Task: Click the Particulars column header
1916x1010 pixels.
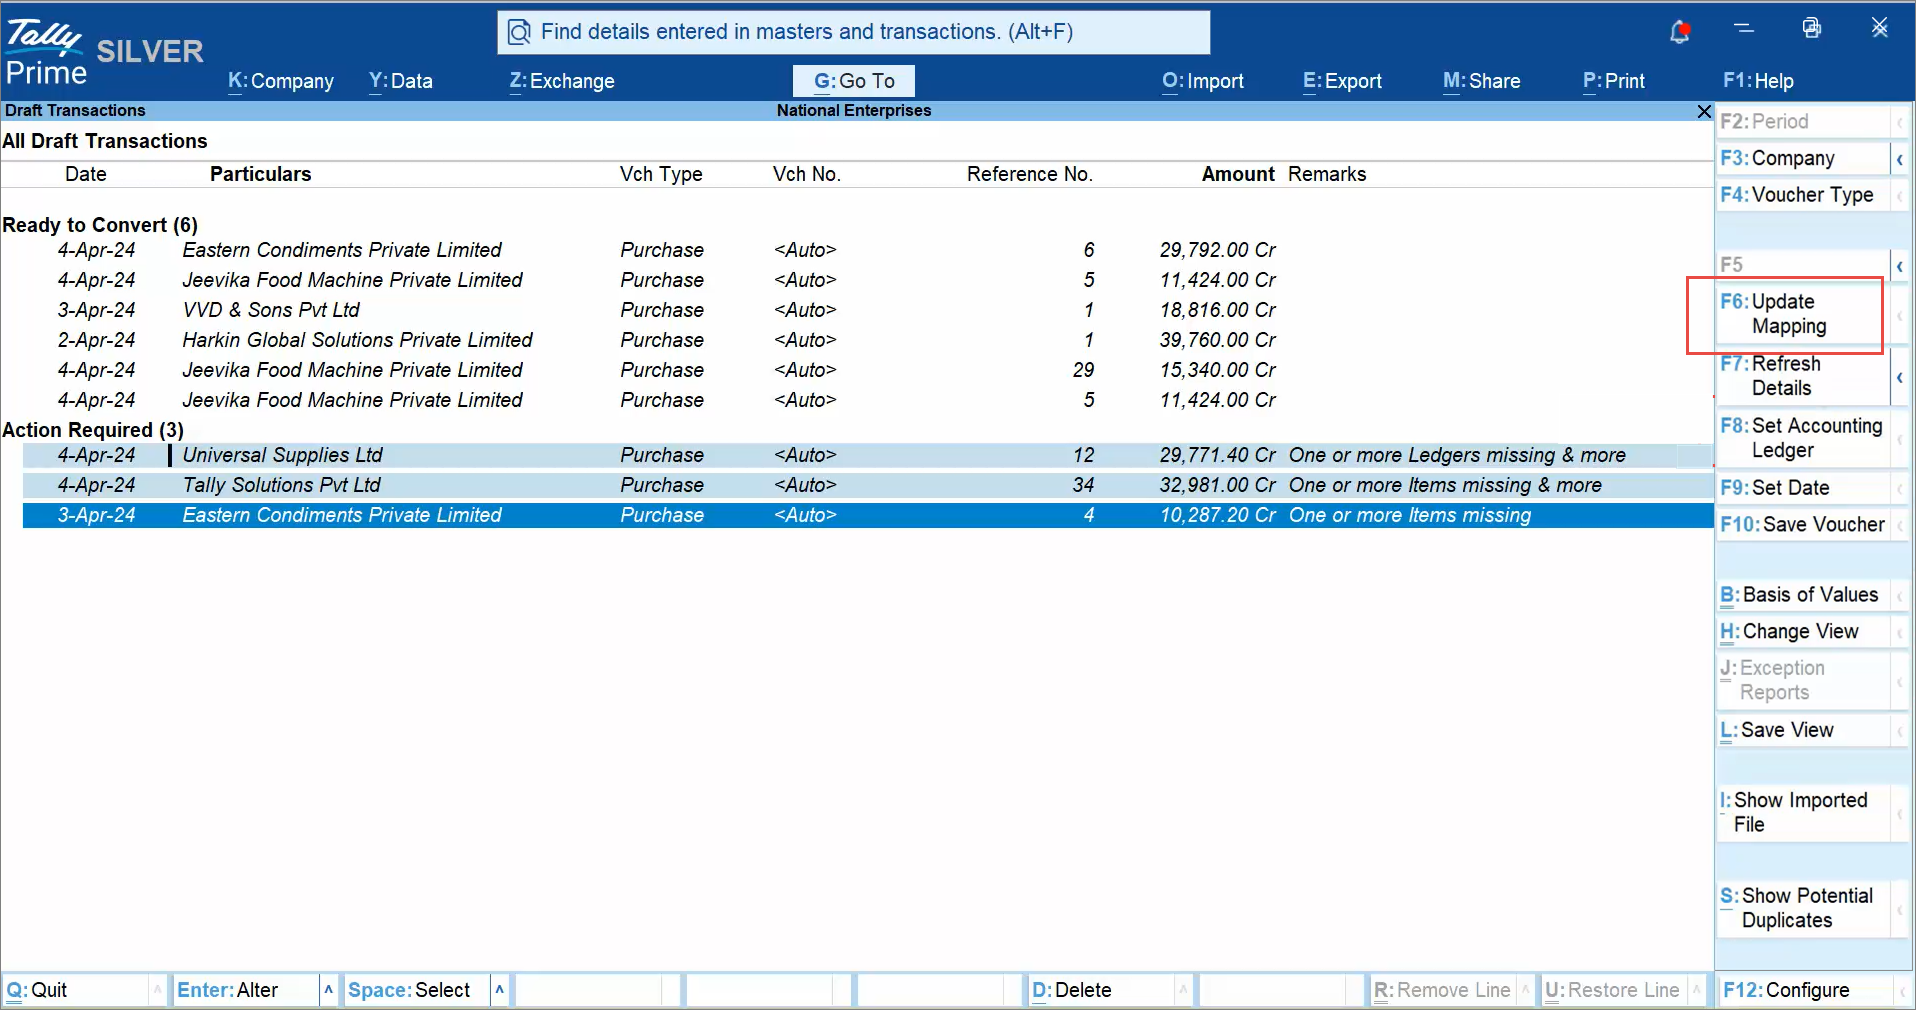Action: [260, 174]
